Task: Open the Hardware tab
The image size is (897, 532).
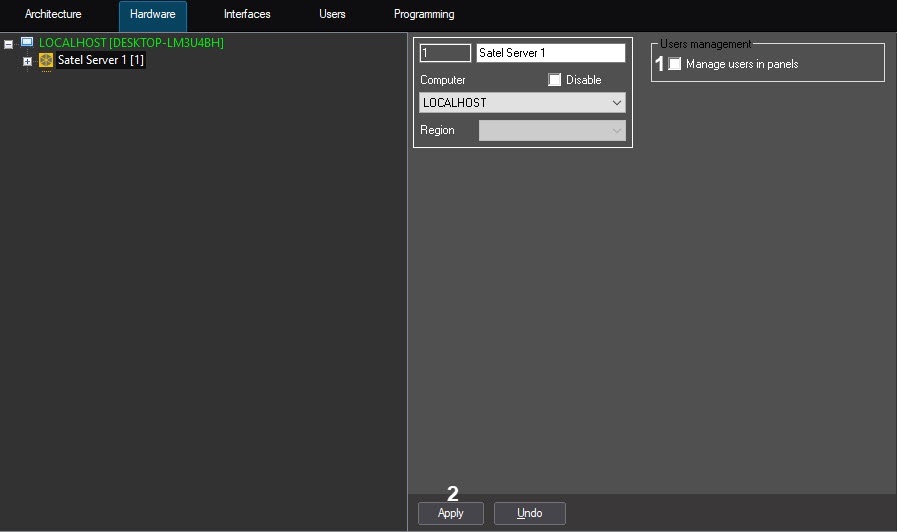Action: tap(153, 14)
